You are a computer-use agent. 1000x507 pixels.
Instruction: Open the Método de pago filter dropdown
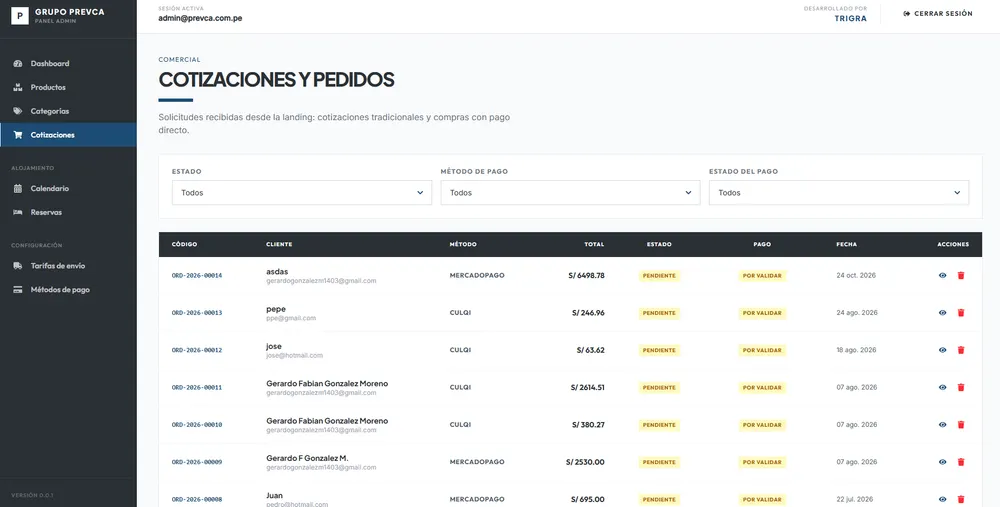(570, 193)
